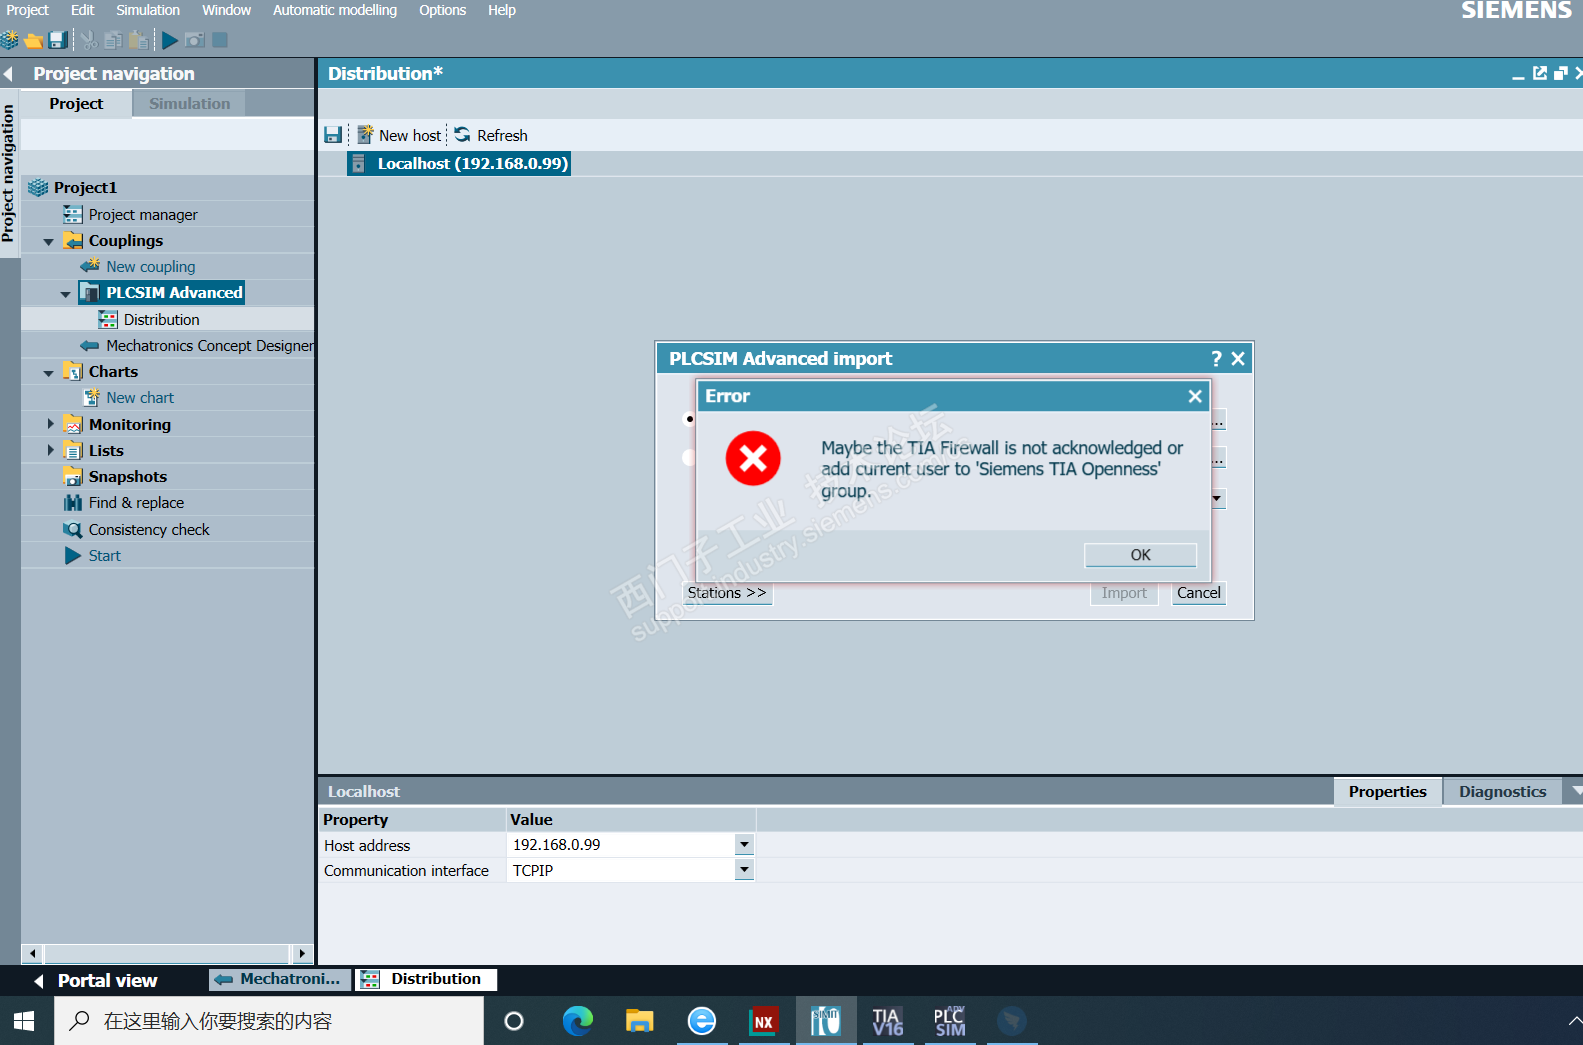
Task: Switch to the Simulation navigation tab
Action: pos(189,104)
